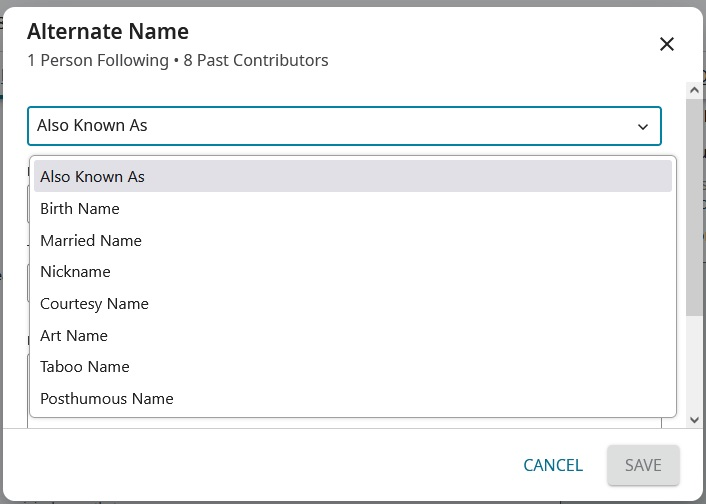Click the 1 Person Following text
The width and height of the screenshot is (706, 504).
(x=98, y=61)
